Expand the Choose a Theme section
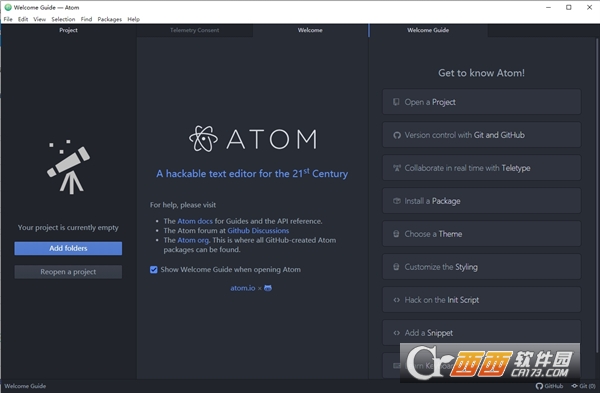 tap(481, 233)
